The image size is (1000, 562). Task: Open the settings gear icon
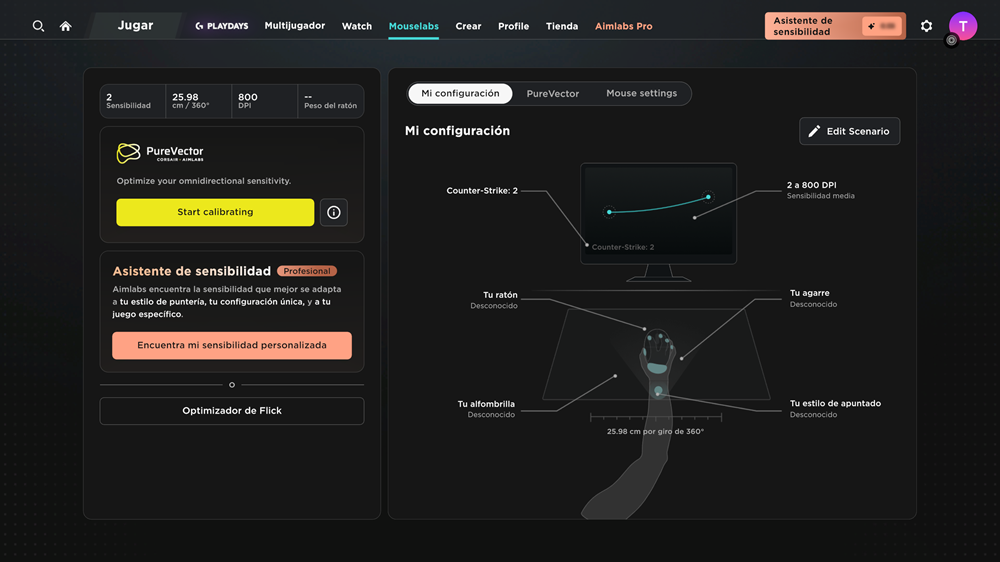[x=926, y=26]
